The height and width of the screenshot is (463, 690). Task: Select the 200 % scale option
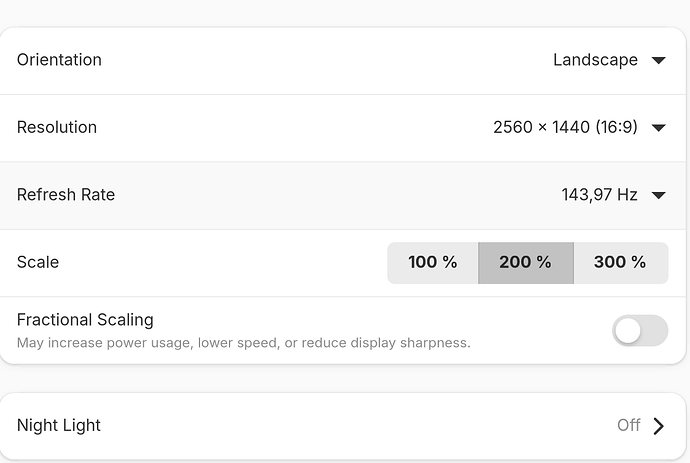click(x=525, y=263)
